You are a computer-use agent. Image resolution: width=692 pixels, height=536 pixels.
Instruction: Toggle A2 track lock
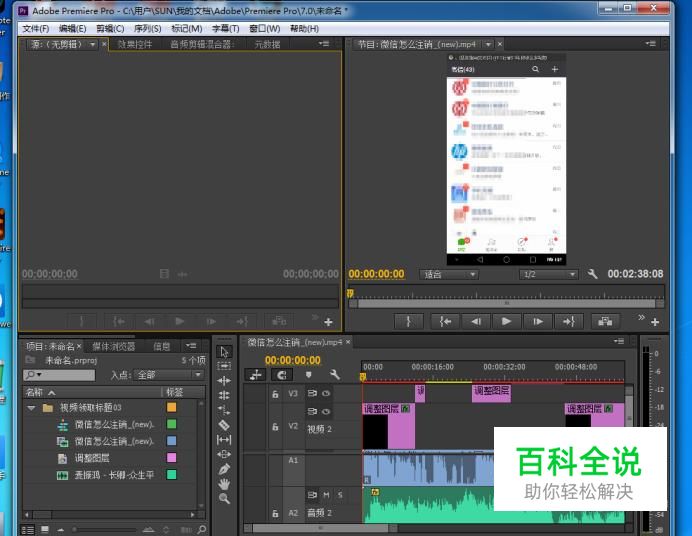pos(275,514)
